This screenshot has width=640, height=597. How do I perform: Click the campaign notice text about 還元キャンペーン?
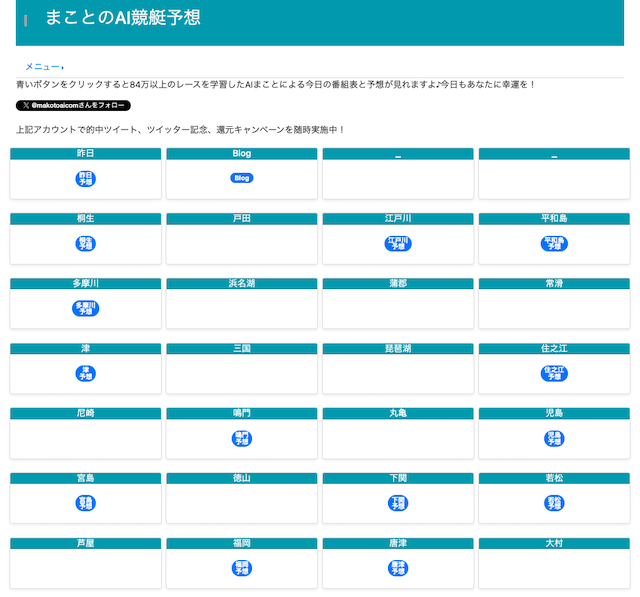coord(180,130)
